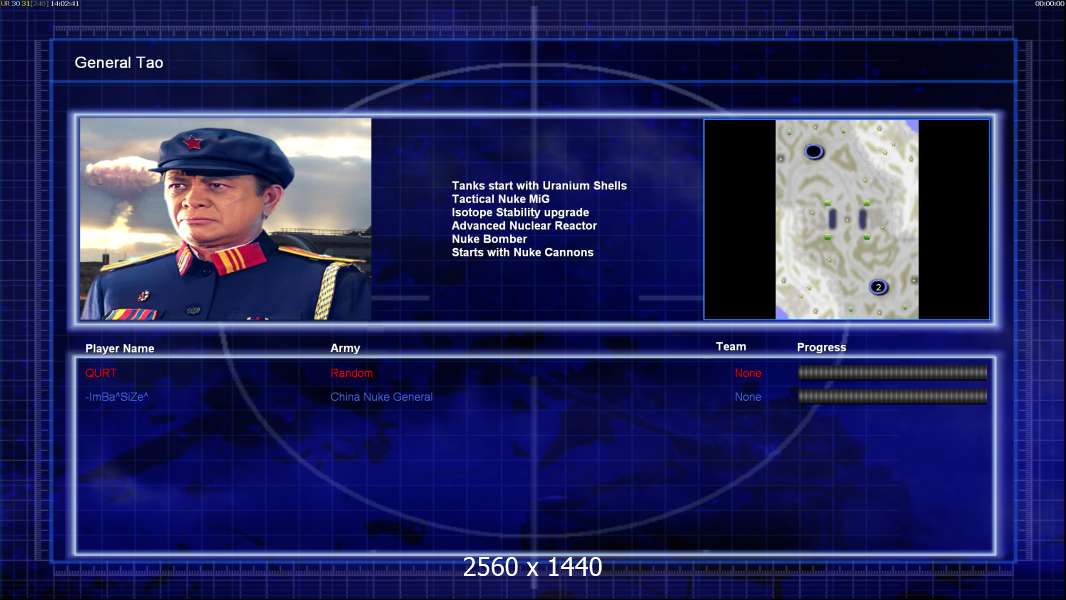This screenshot has height=600, width=1066.
Task: Click -ImBa^SiZe^'s team value None
Action: [748, 397]
